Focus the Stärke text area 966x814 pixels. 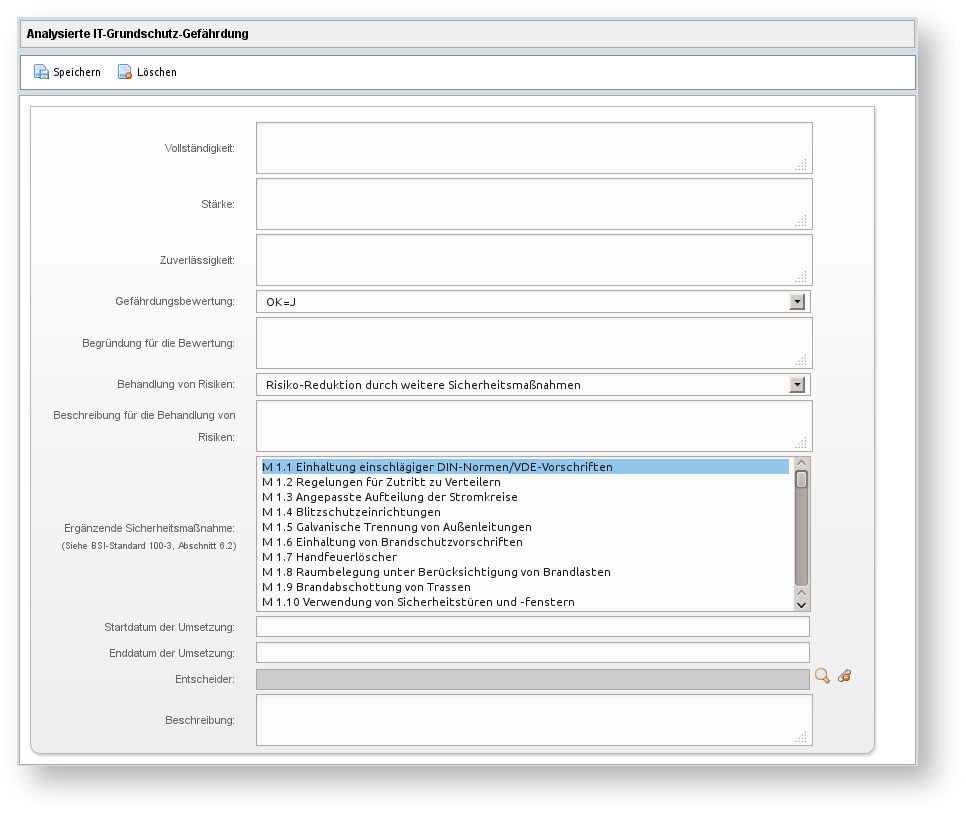533,204
